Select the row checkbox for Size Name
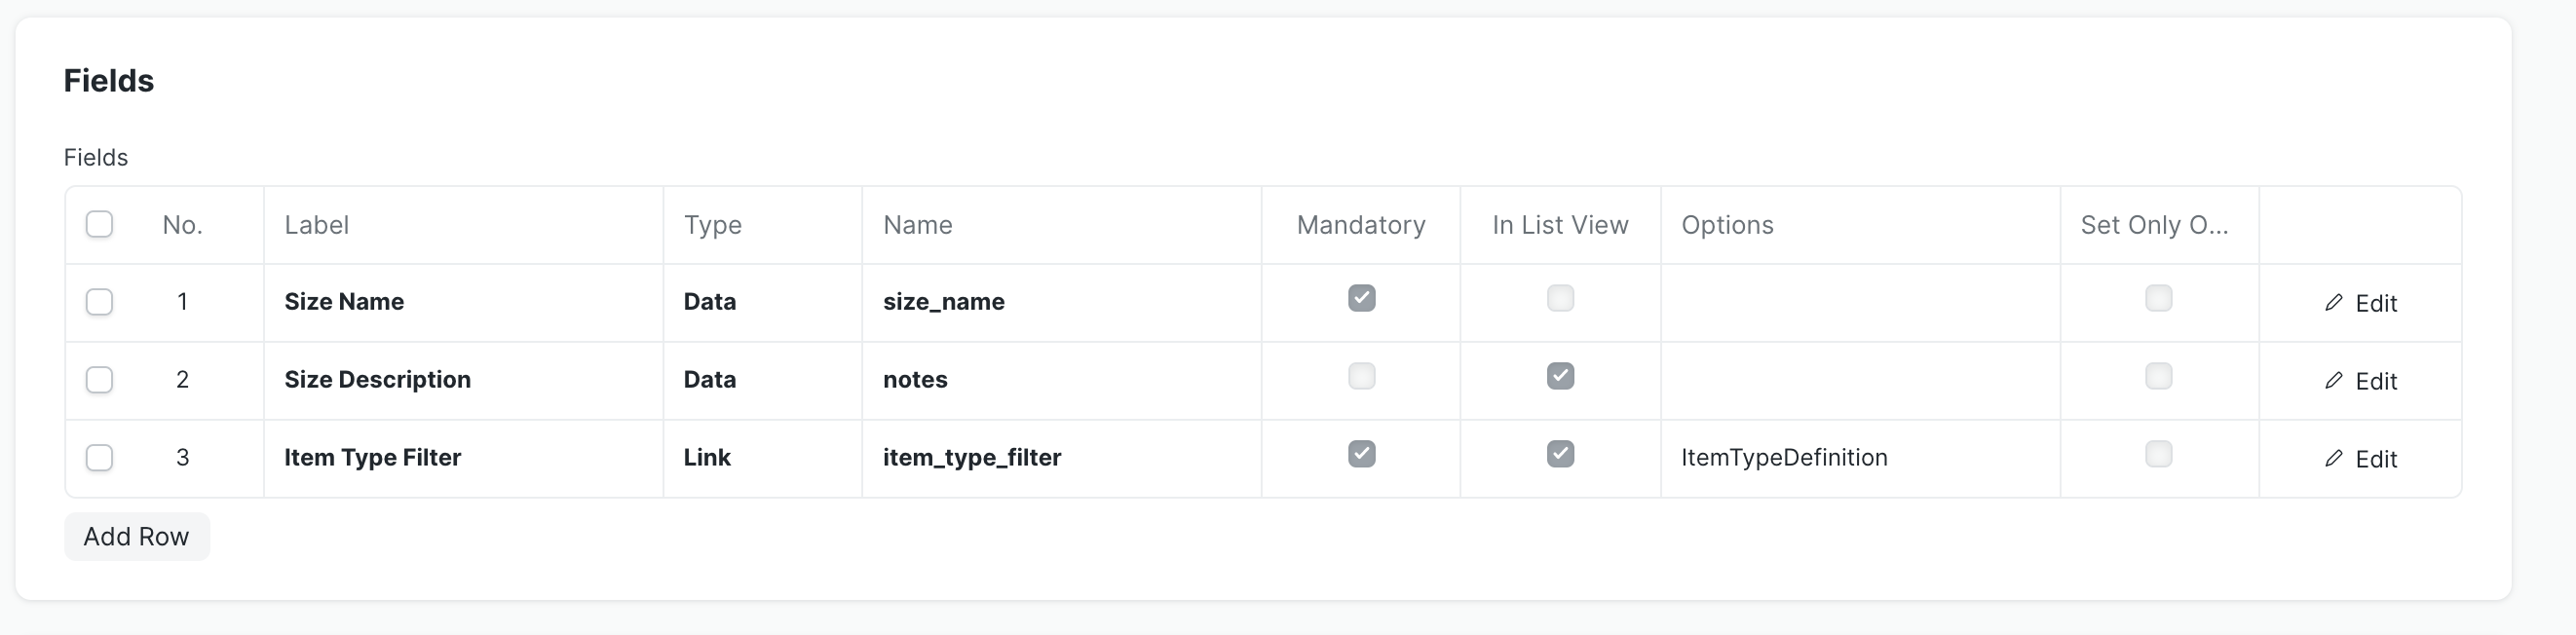This screenshot has height=635, width=2576. pos(99,302)
